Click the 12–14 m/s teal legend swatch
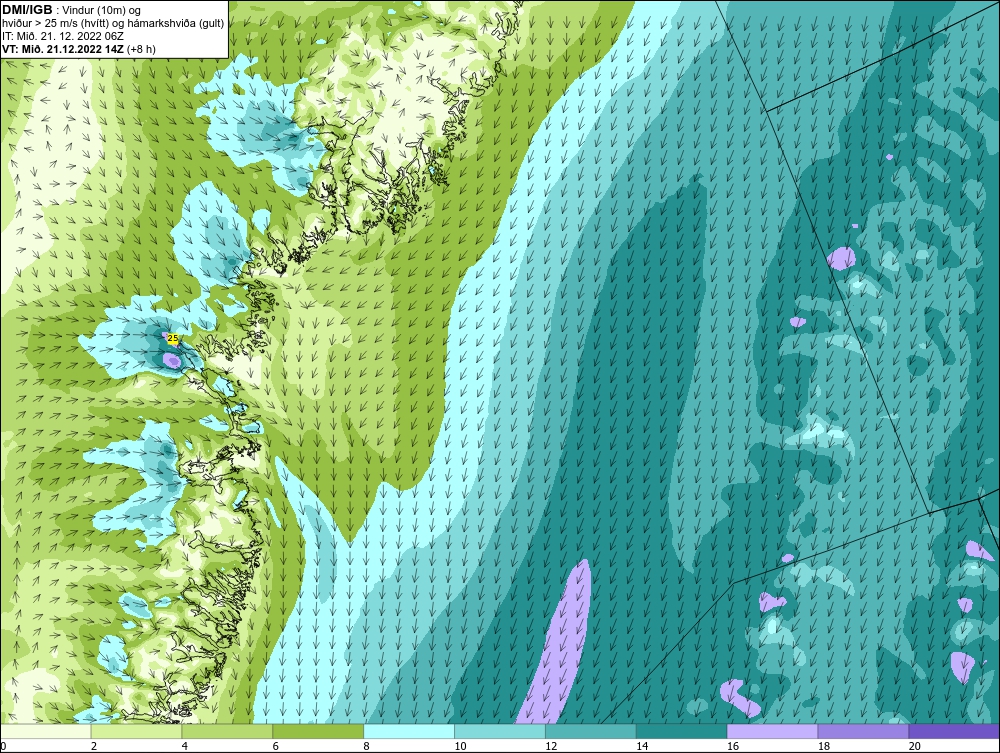The width and height of the screenshot is (1000, 753). tap(591, 731)
